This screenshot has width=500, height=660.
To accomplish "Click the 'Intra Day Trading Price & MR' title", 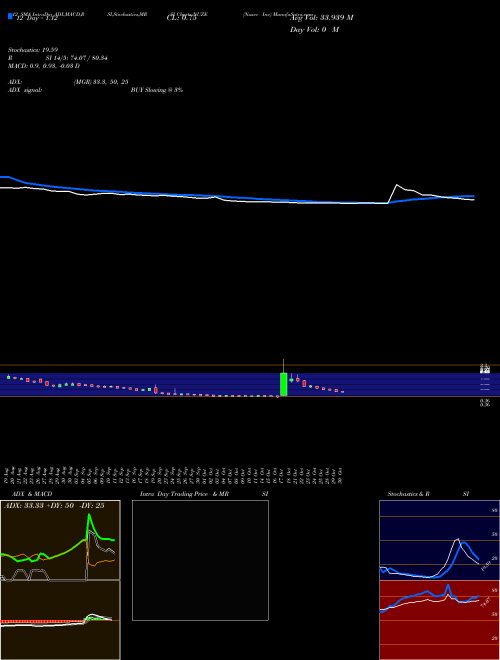I will 185,494.
